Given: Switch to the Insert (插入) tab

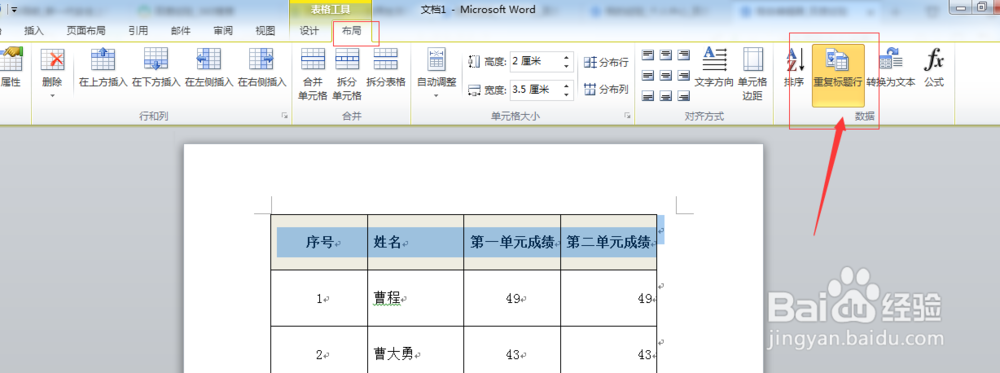Looking at the screenshot, I should 34,31.
